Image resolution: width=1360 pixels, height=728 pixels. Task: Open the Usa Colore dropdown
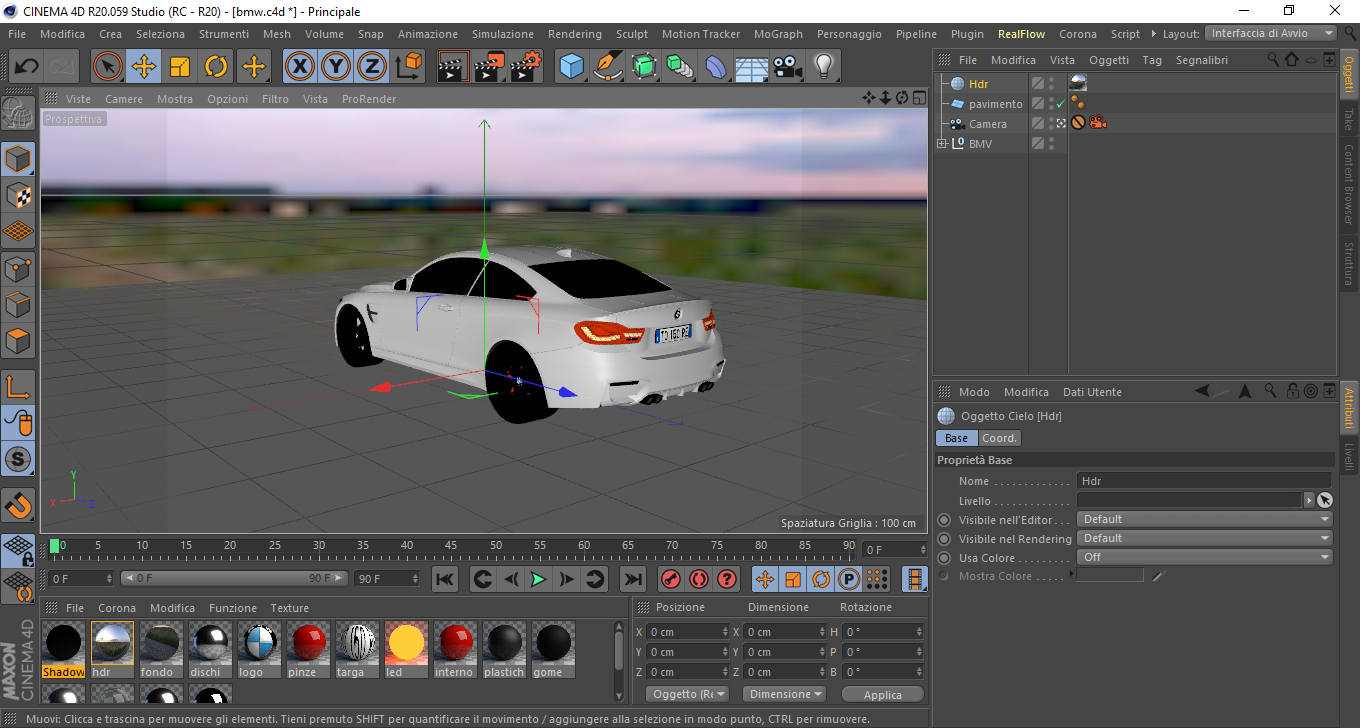pos(1205,557)
